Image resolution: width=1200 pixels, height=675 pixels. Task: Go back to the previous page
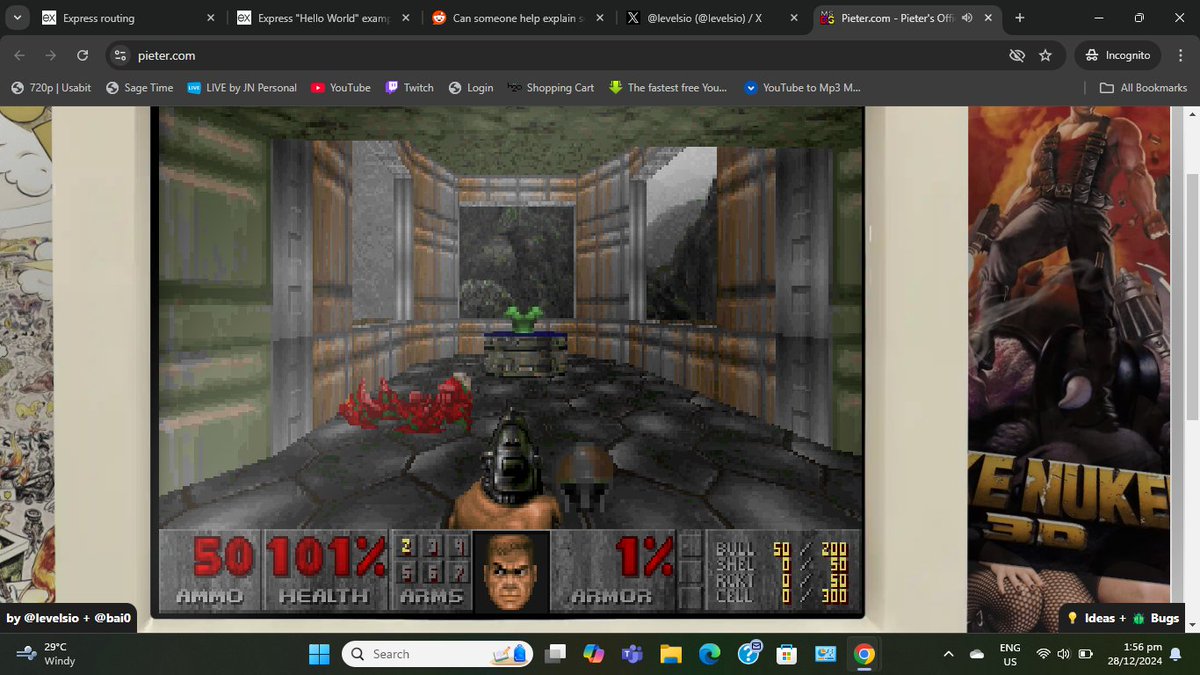pyautogui.click(x=21, y=56)
